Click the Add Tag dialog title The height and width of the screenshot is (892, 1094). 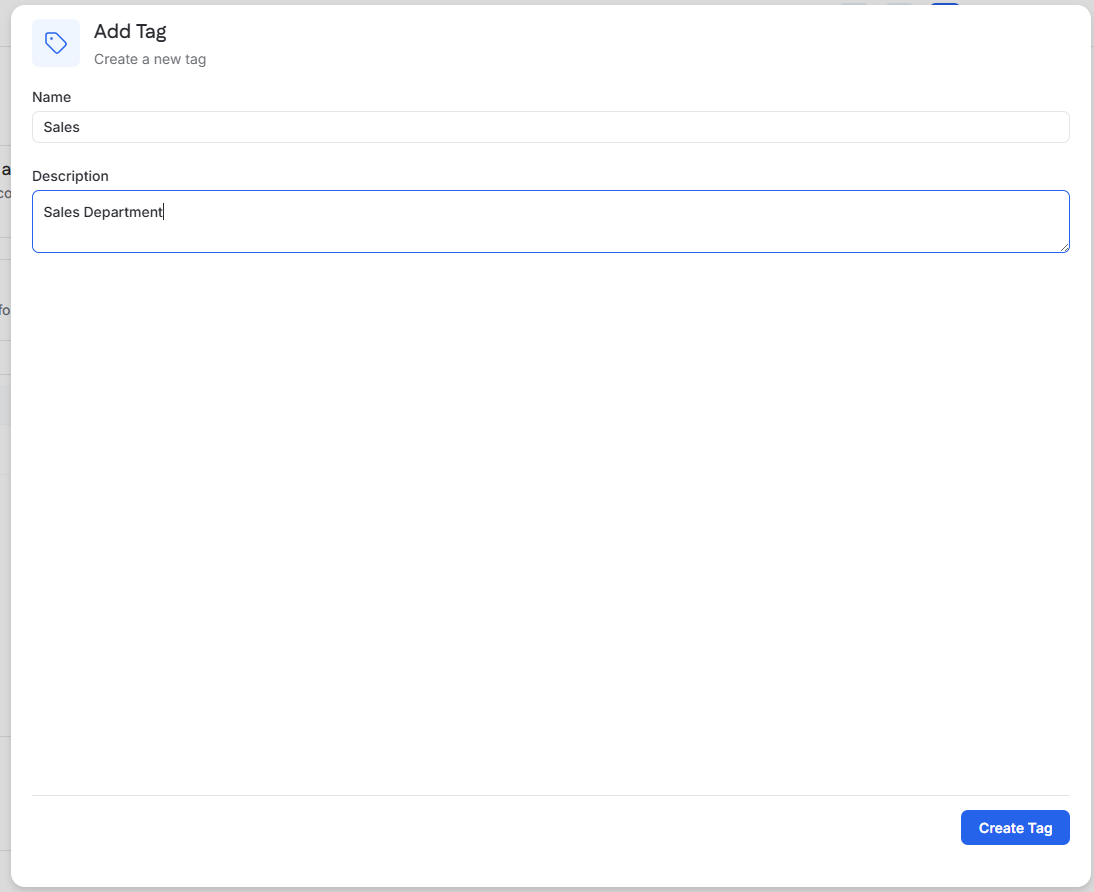tap(130, 31)
